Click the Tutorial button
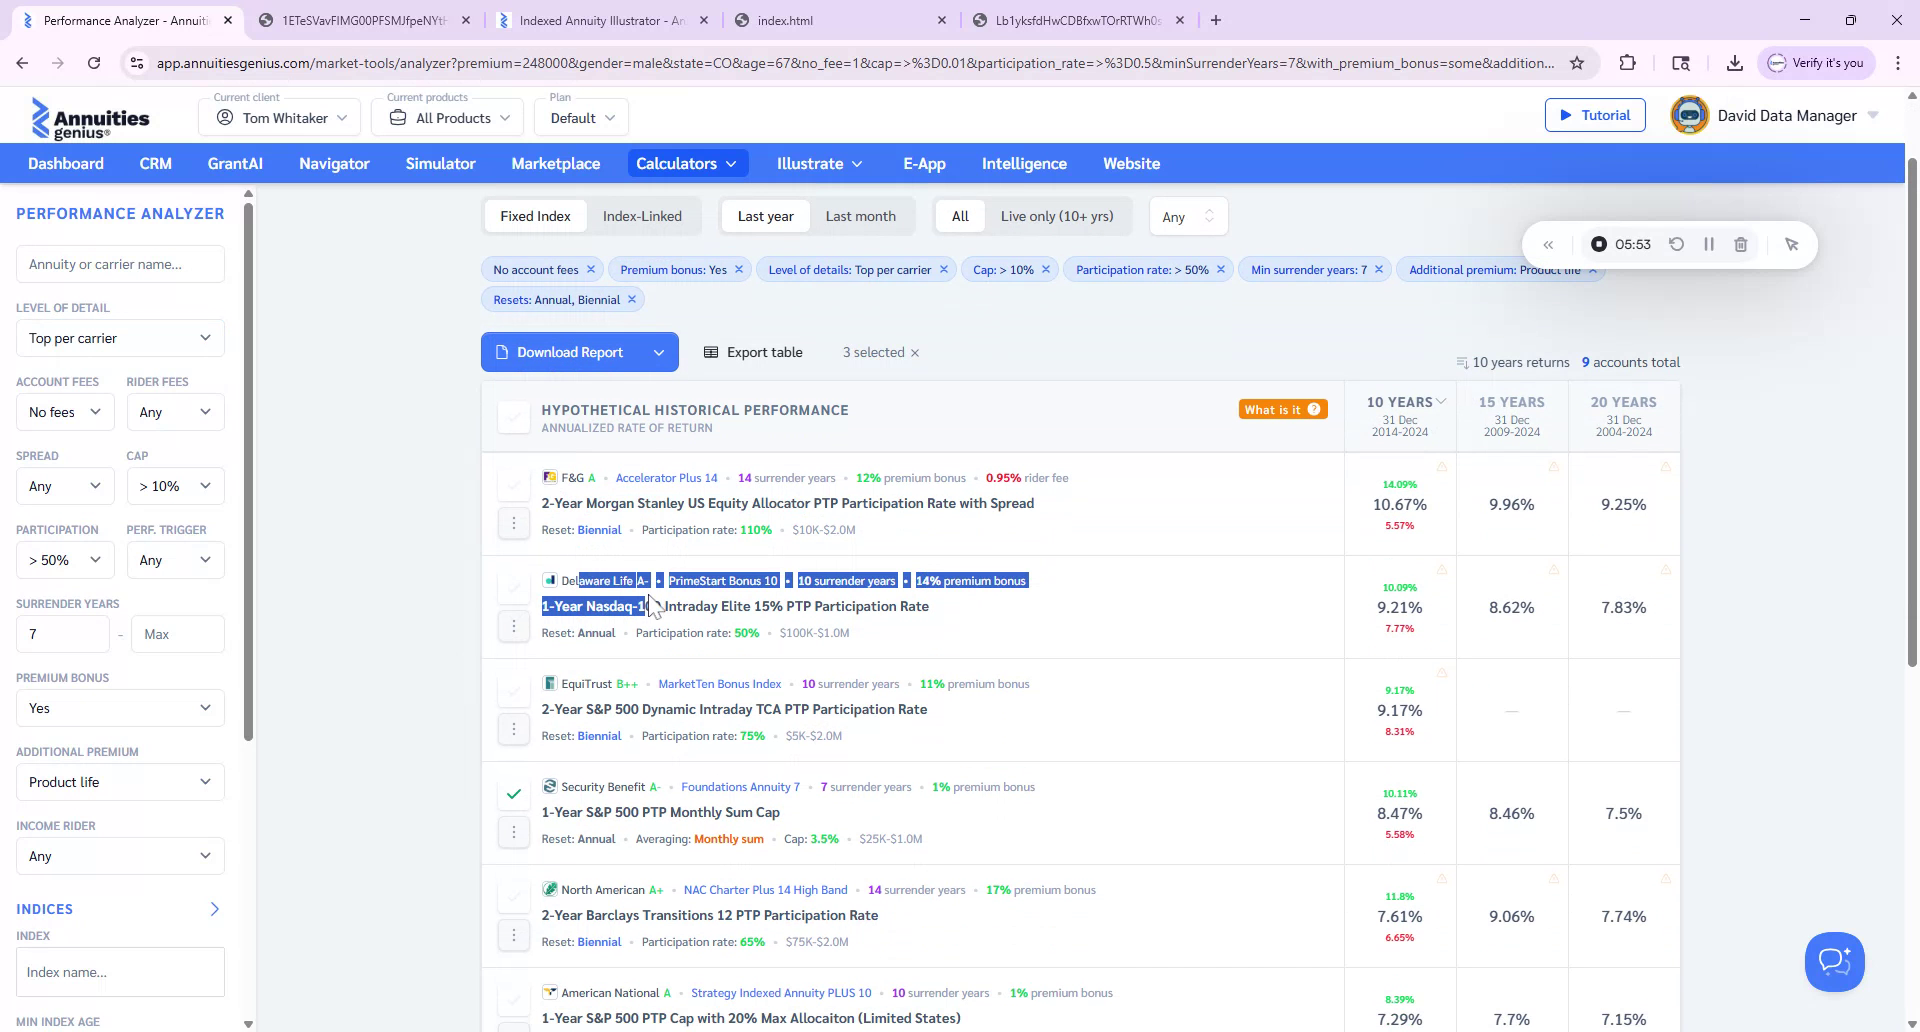This screenshot has width=1920, height=1032. [x=1595, y=115]
